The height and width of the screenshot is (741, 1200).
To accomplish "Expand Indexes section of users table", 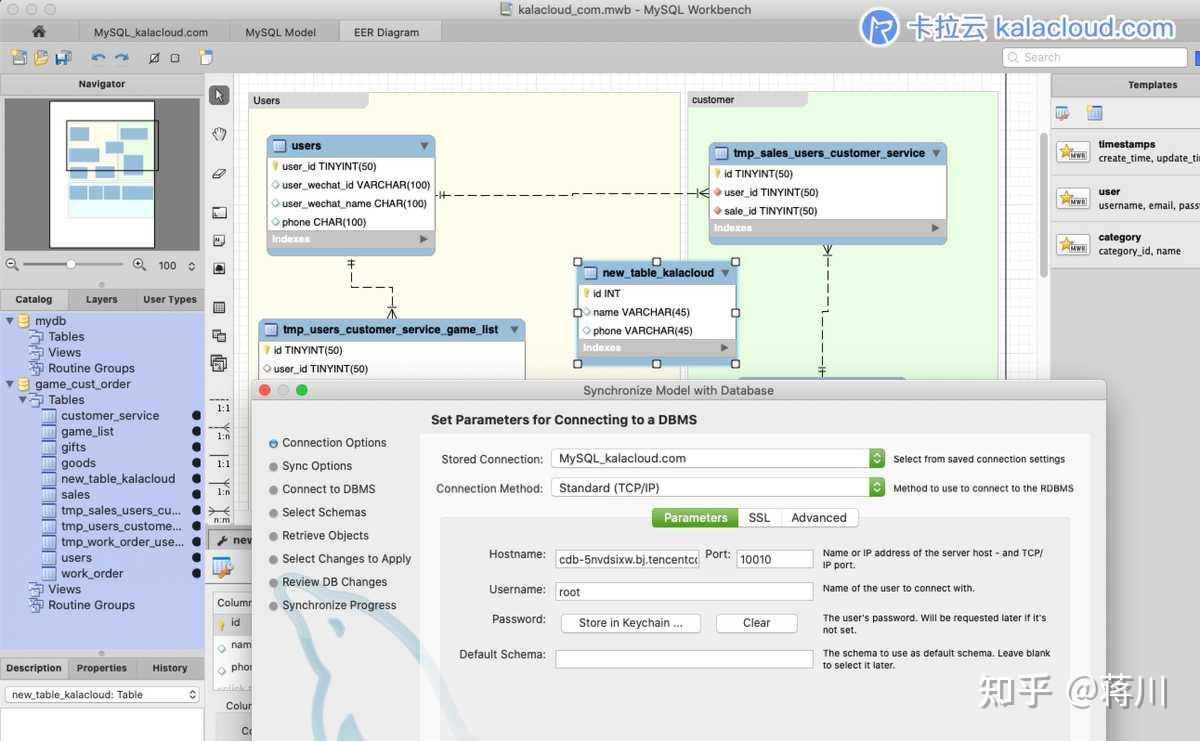I will pos(424,240).
